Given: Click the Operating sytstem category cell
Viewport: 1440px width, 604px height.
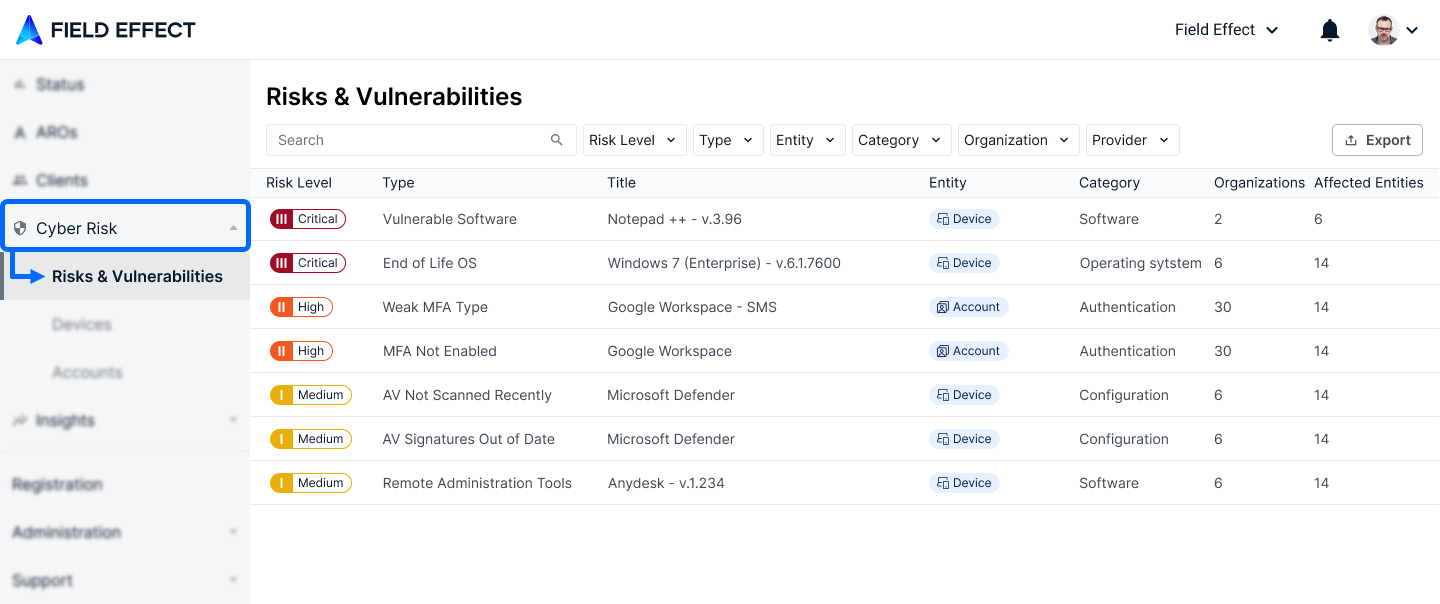Looking at the screenshot, I should click(x=1140, y=263).
